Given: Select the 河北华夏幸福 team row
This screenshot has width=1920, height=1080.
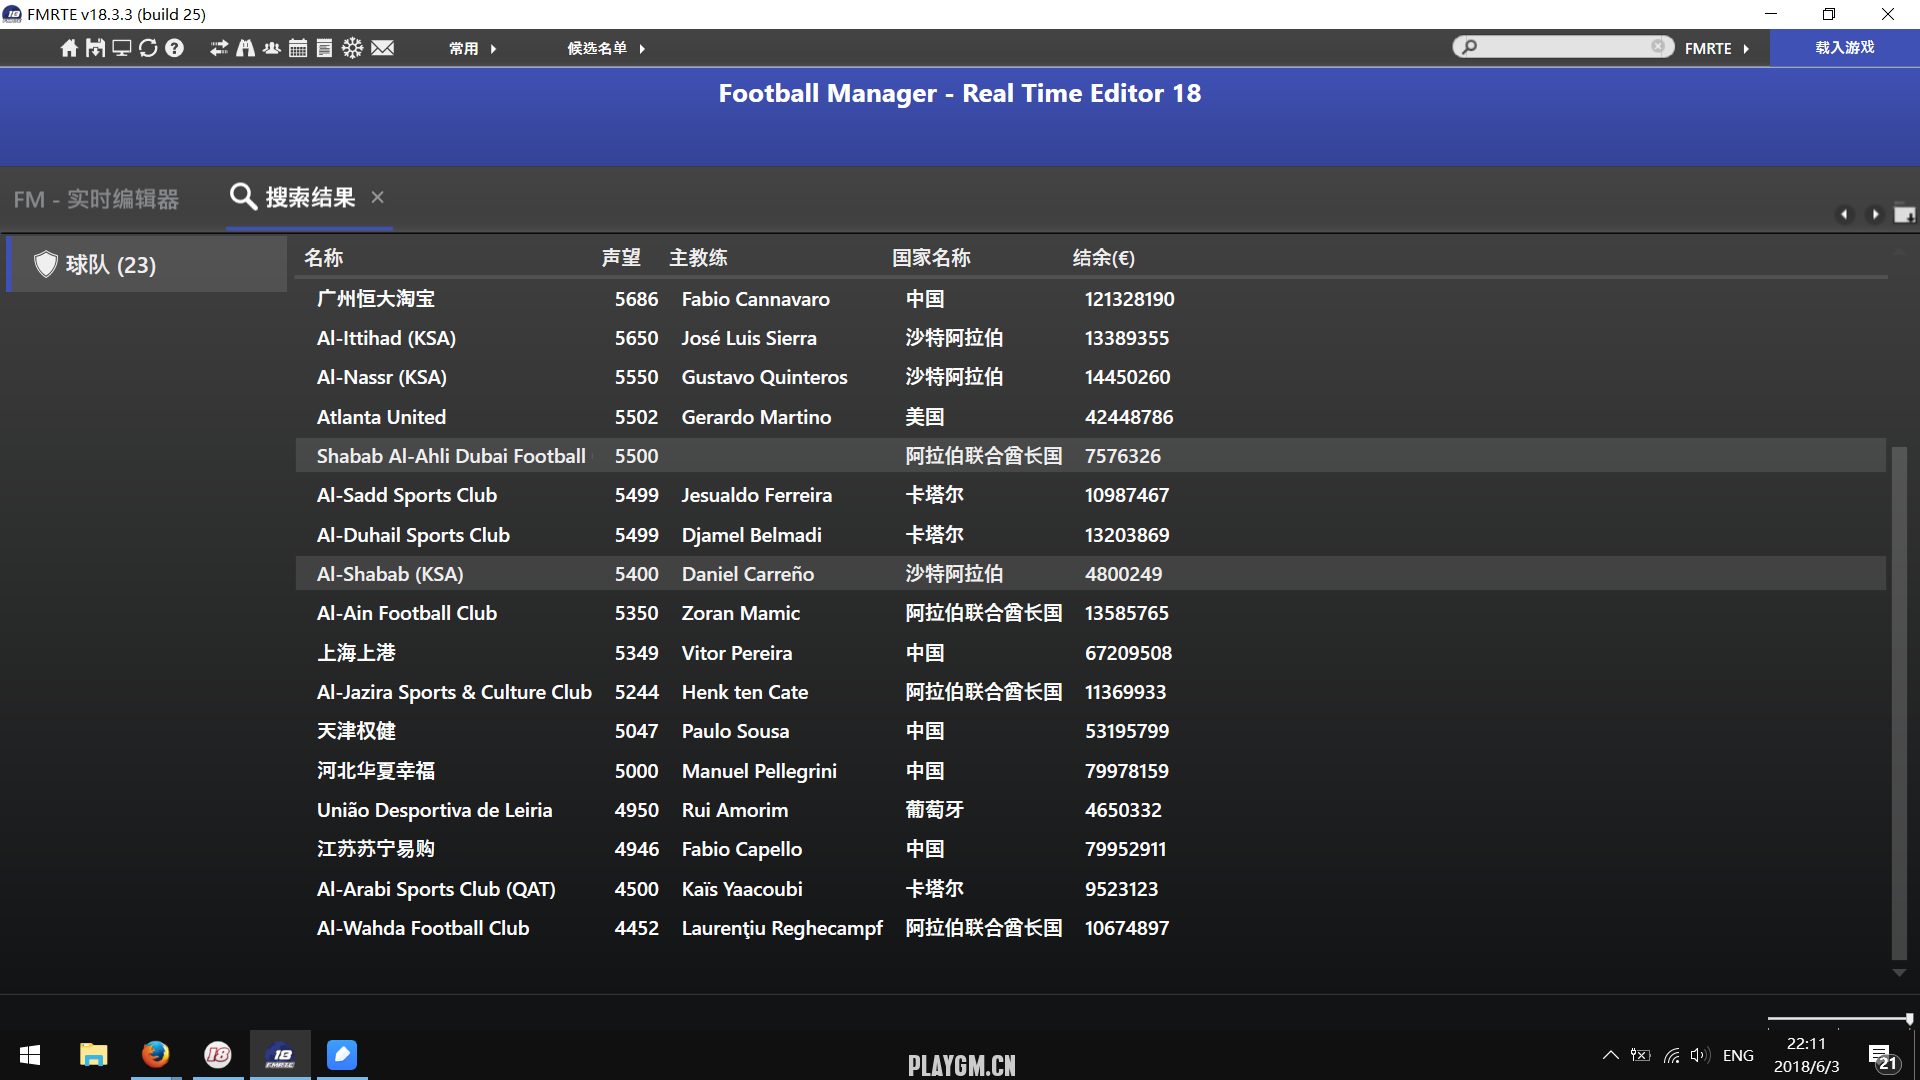Looking at the screenshot, I should [1090, 771].
